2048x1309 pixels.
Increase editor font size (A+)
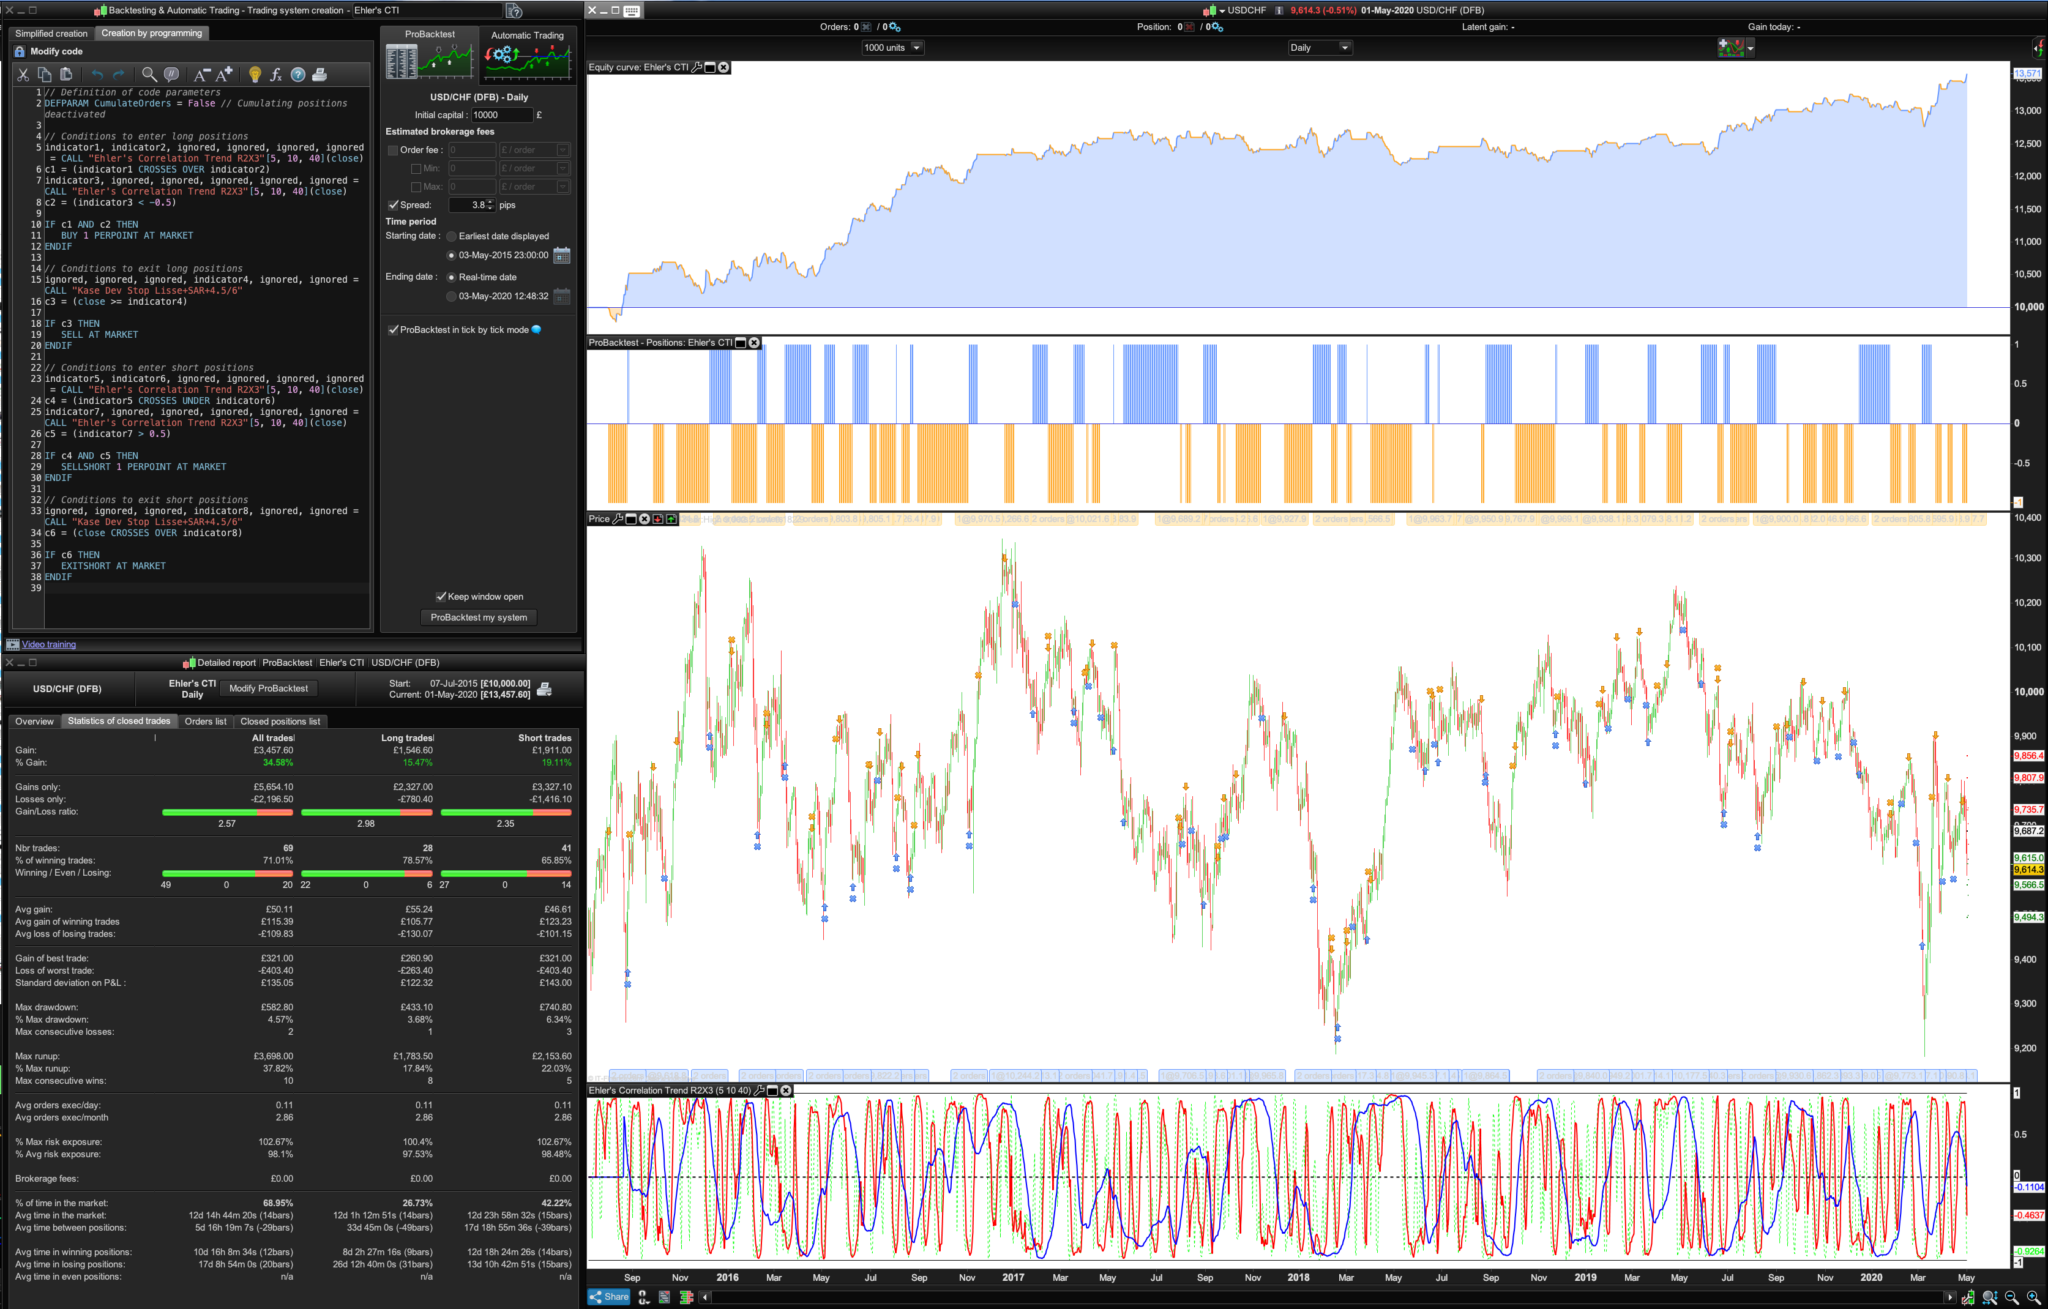tap(224, 75)
